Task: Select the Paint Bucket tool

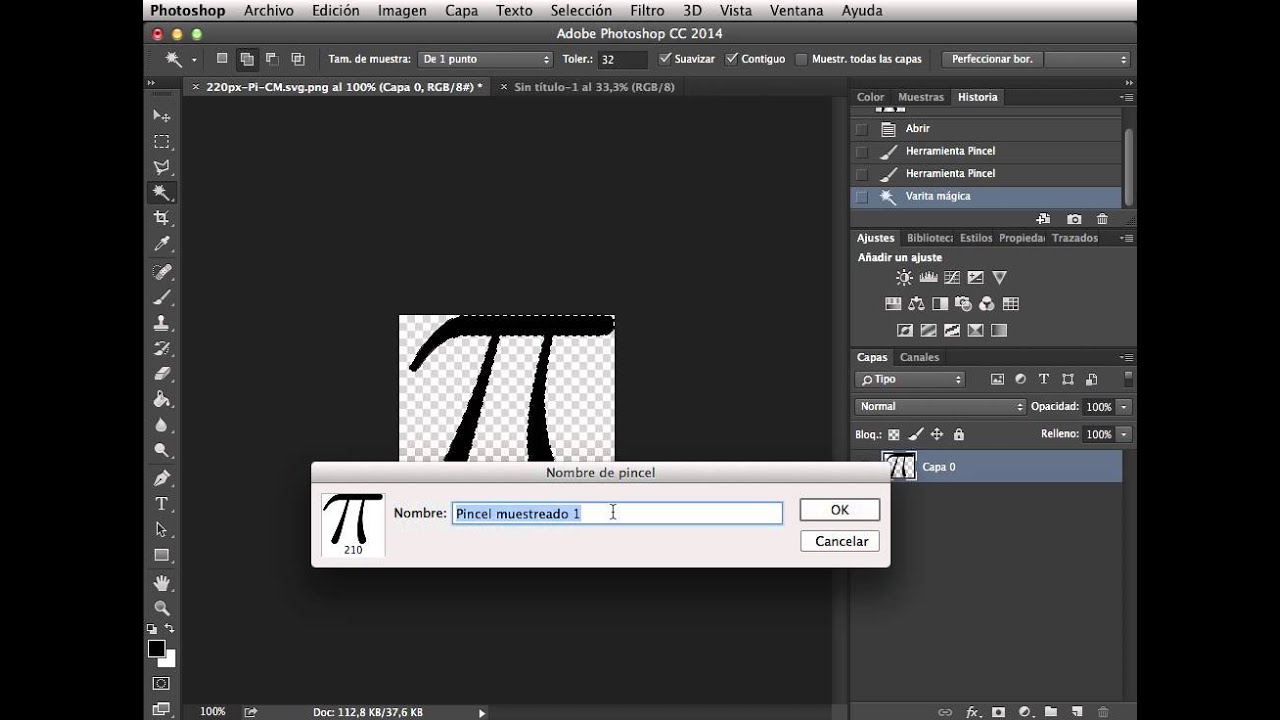Action: [x=161, y=399]
